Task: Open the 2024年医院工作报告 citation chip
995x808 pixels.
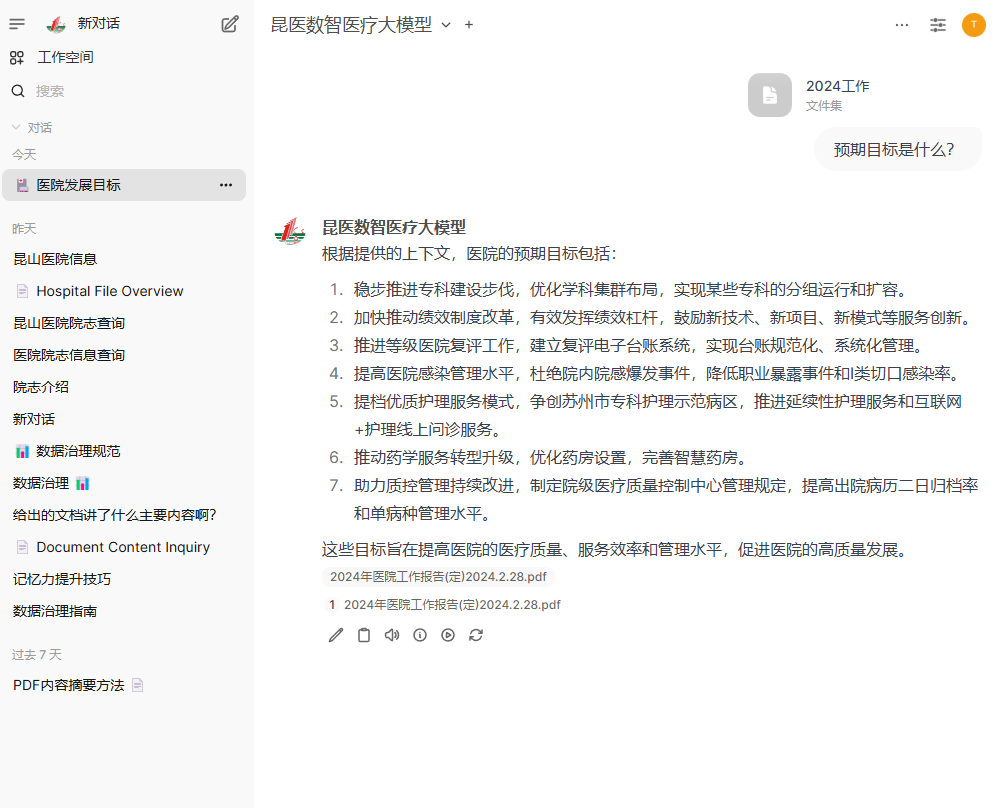Action: point(438,577)
